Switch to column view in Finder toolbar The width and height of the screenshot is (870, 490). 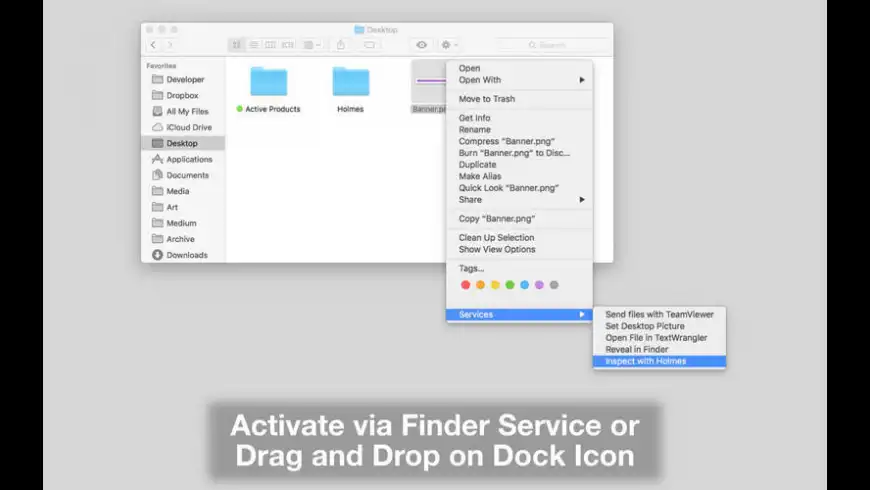[270, 45]
